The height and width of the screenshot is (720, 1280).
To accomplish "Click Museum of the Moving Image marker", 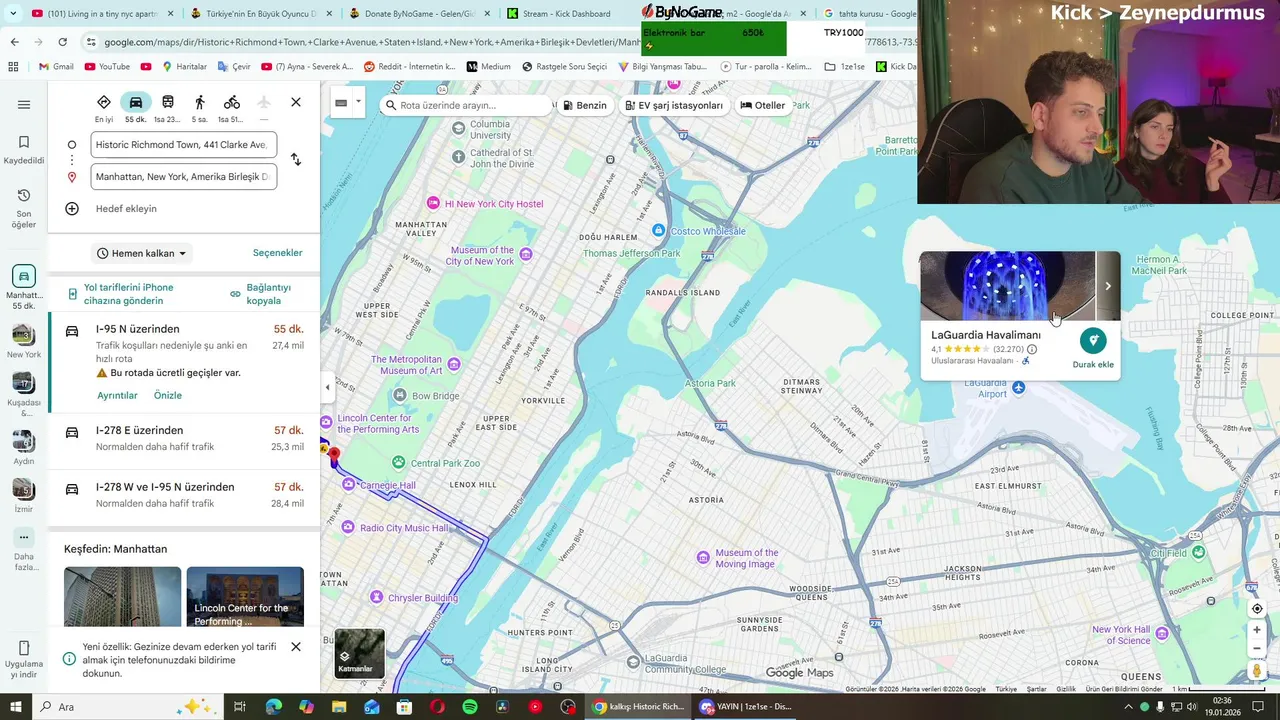I will [x=703, y=557].
